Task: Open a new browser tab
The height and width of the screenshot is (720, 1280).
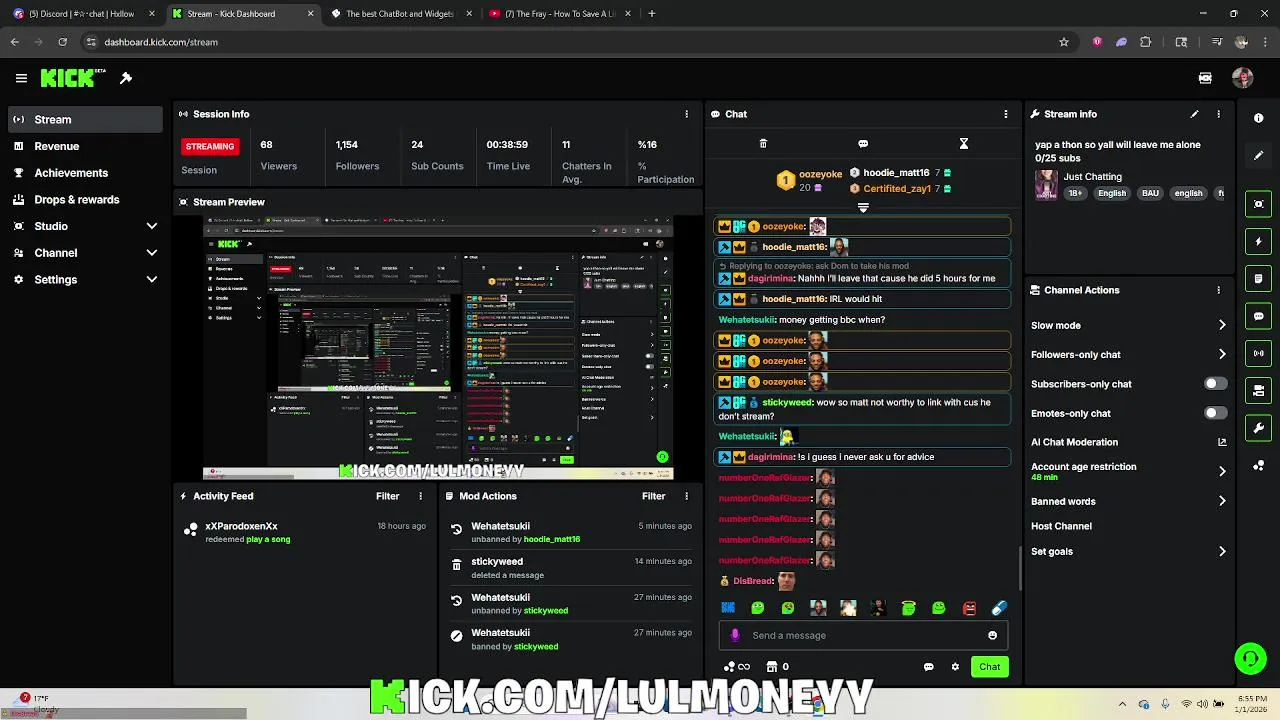Action: coord(652,14)
